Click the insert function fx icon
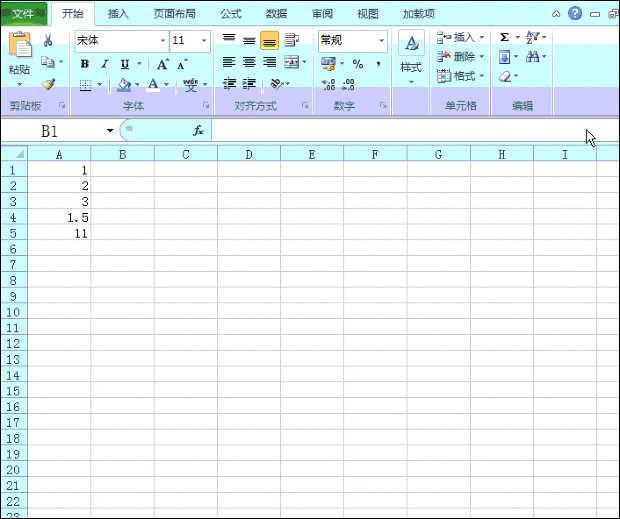This screenshot has height=519, width=620. tap(198, 131)
